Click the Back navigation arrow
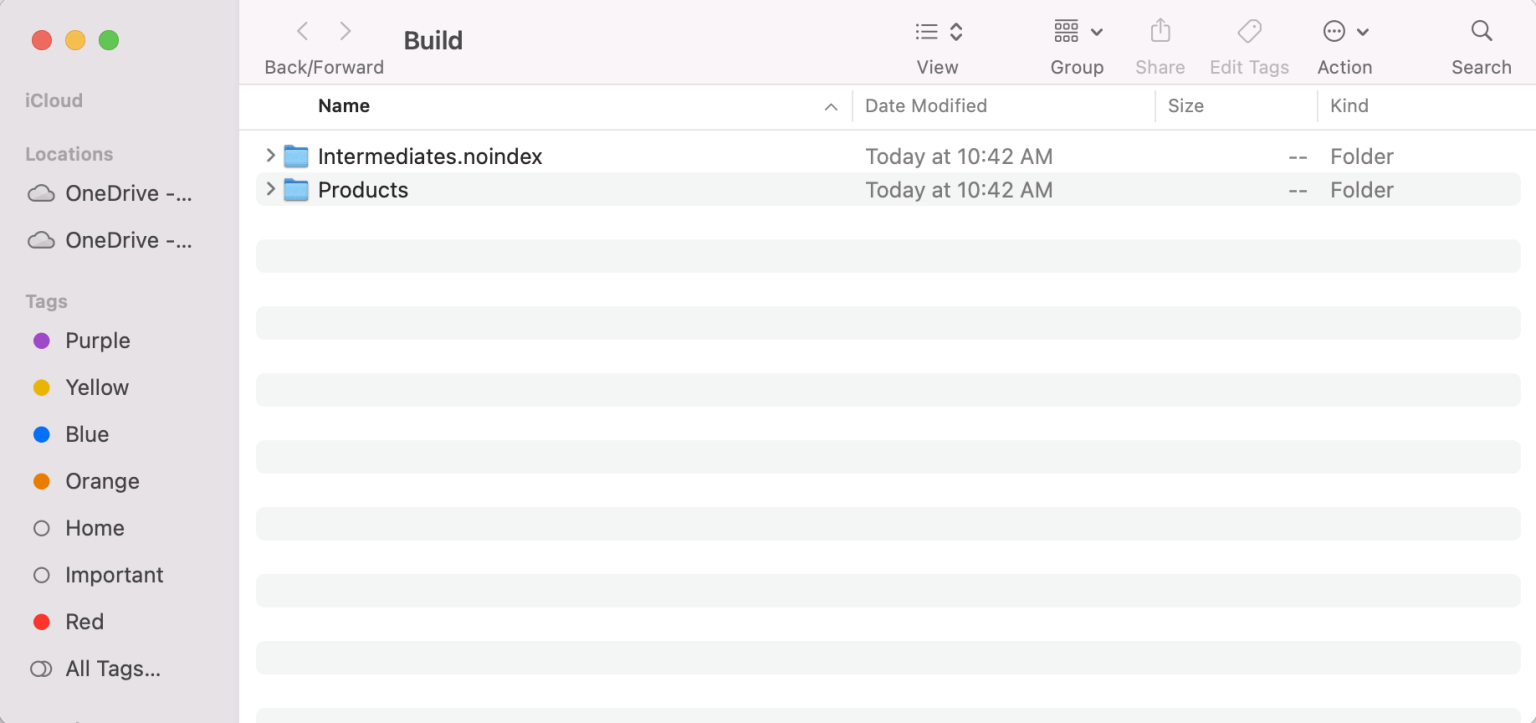This screenshot has width=1536, height=723. click(303, 32)
